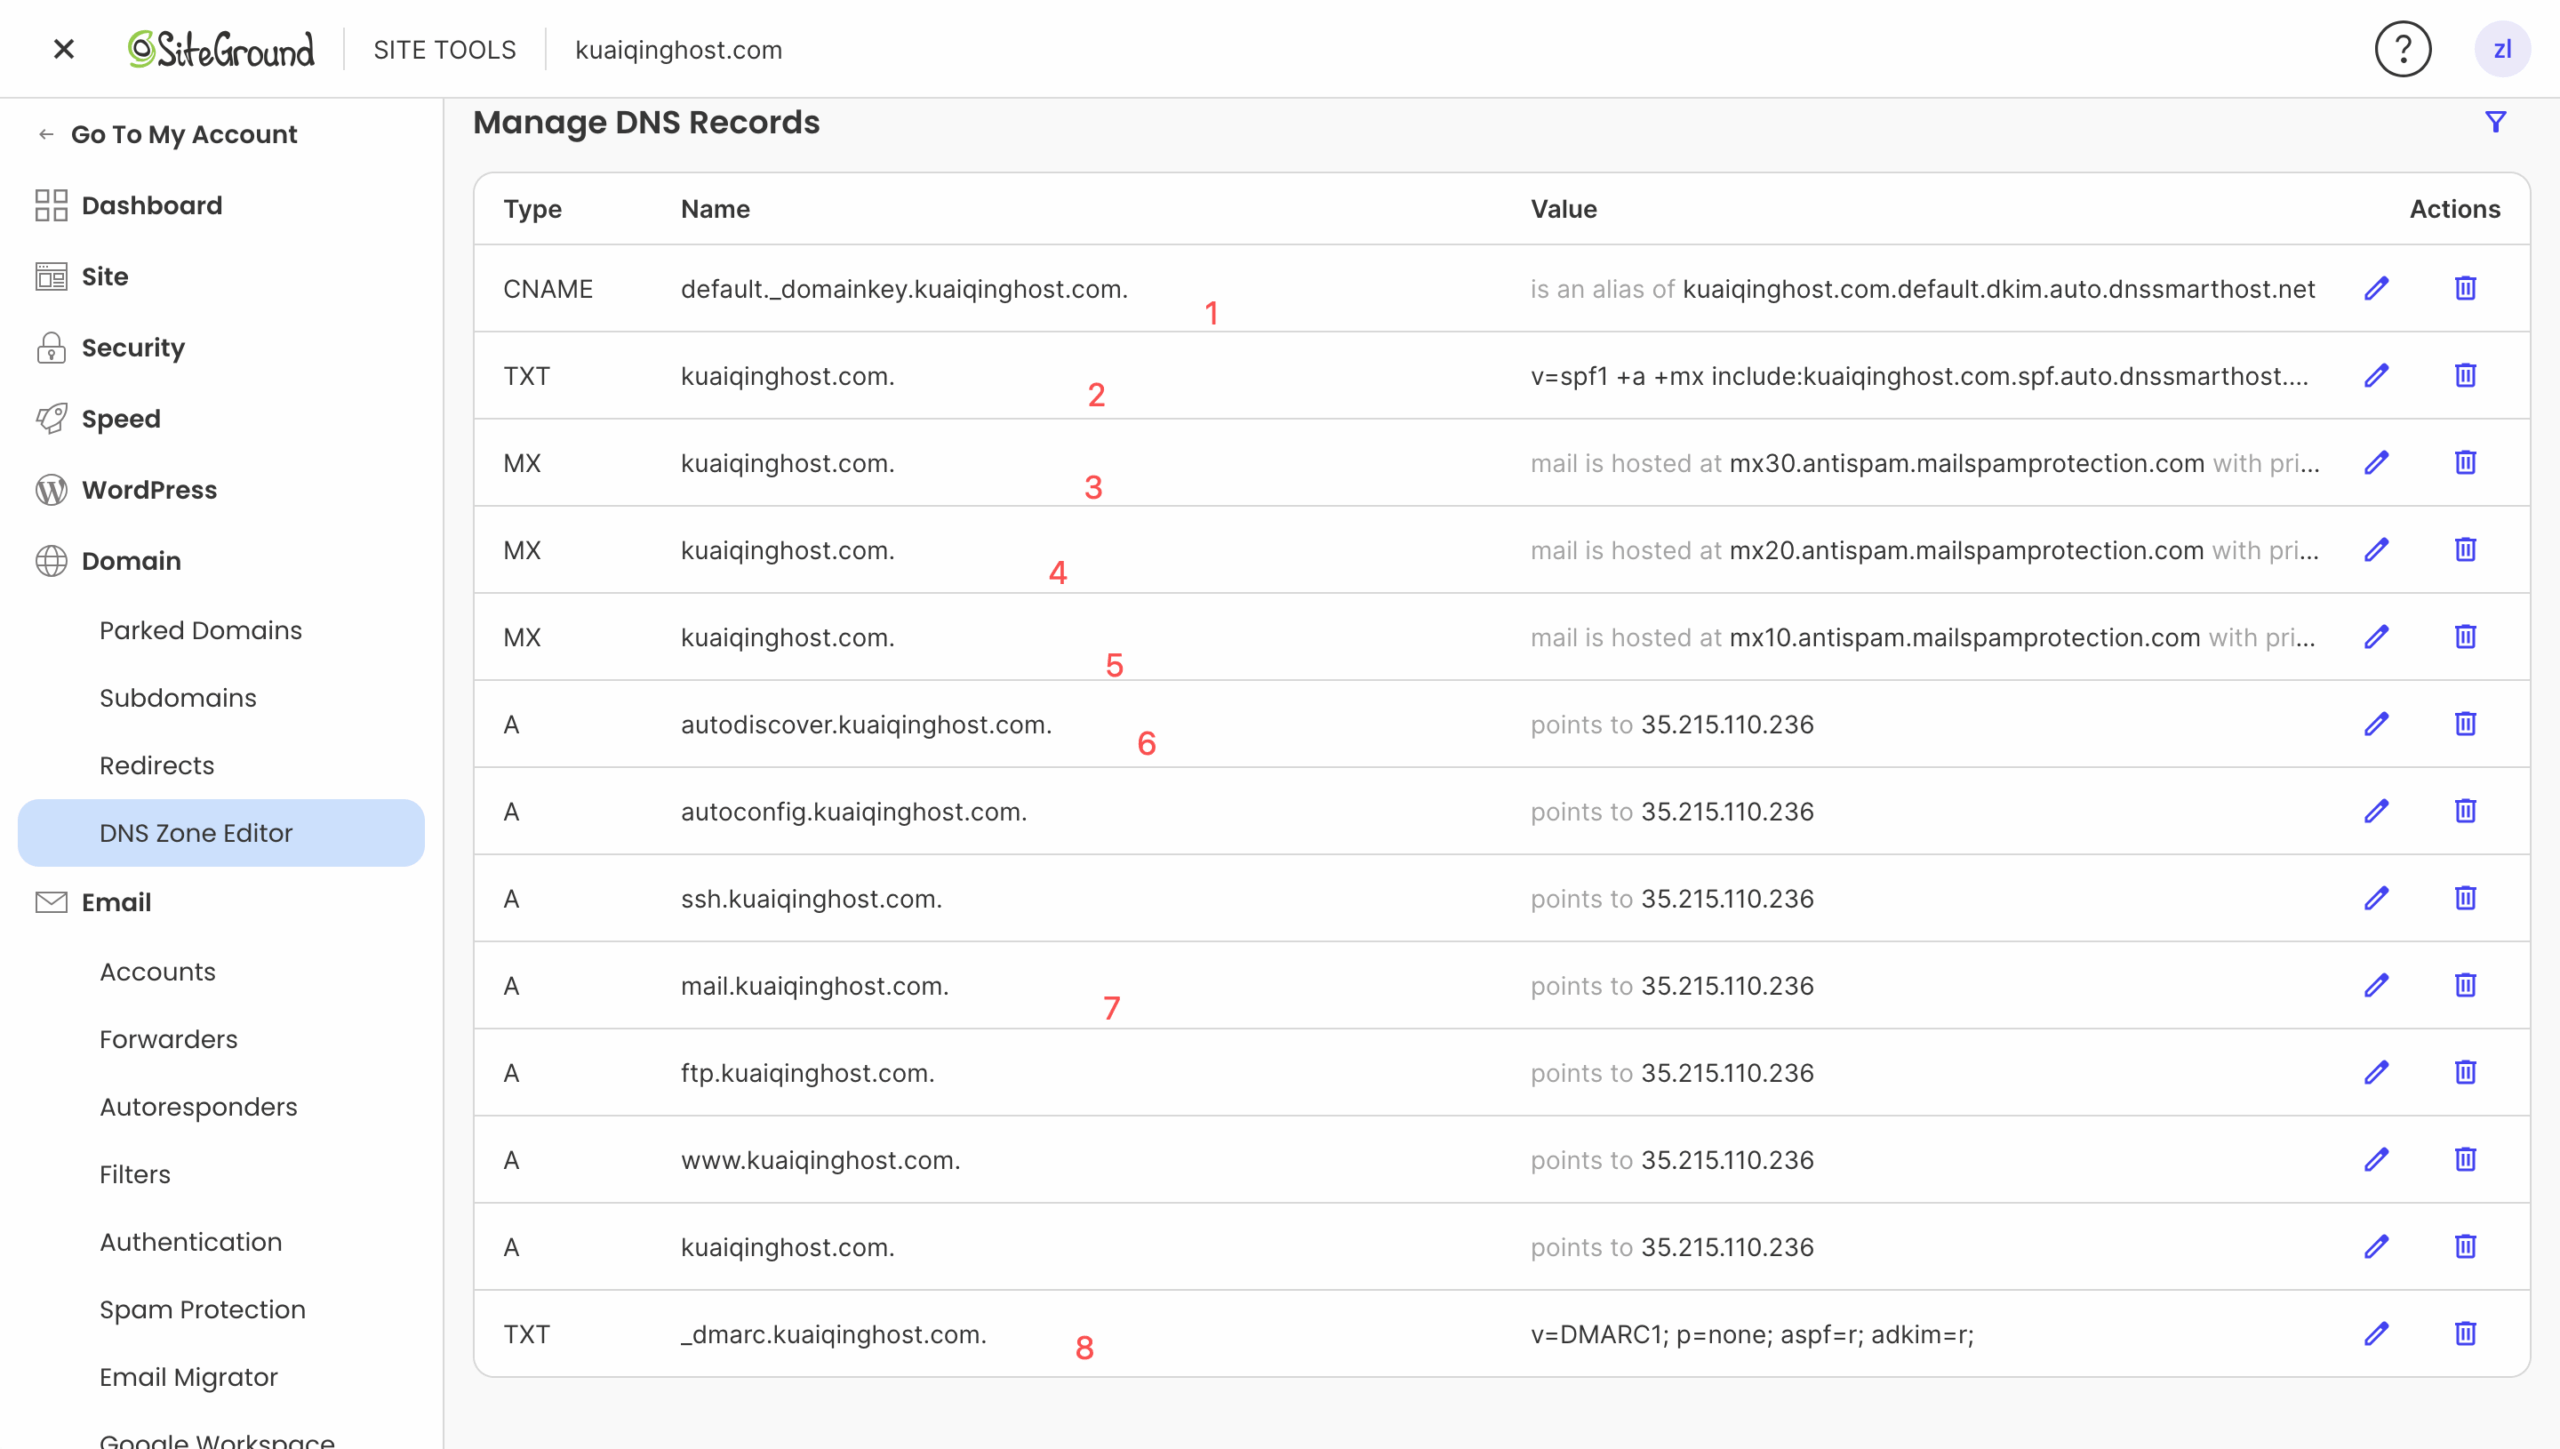Expand the Security sidebar section
The width and height of the screenshot is (2560, 1449).
pos(133,347)
